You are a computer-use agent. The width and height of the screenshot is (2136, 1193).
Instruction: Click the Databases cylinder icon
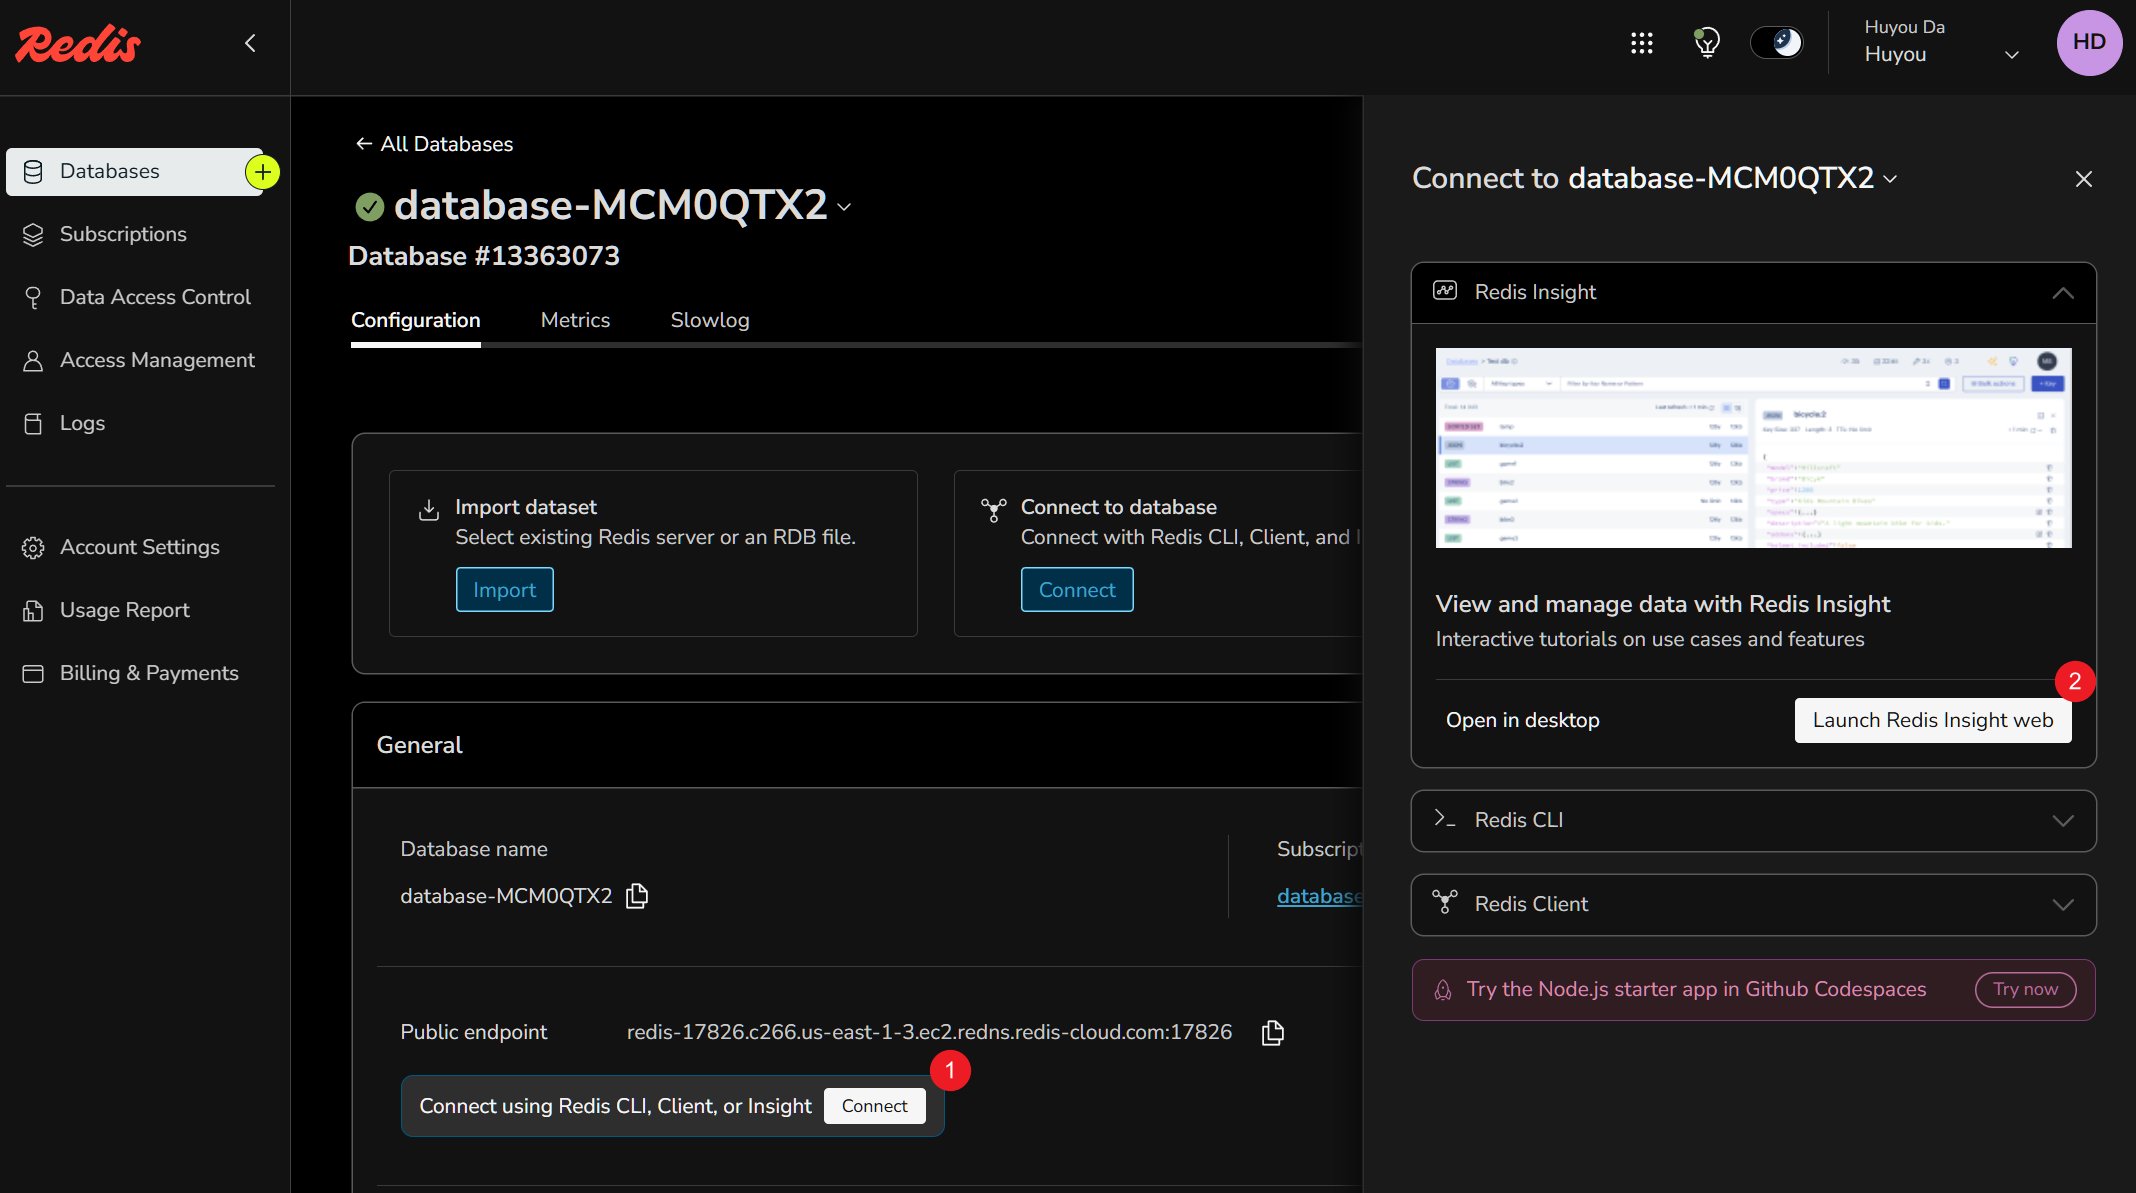tap(33, 172)
